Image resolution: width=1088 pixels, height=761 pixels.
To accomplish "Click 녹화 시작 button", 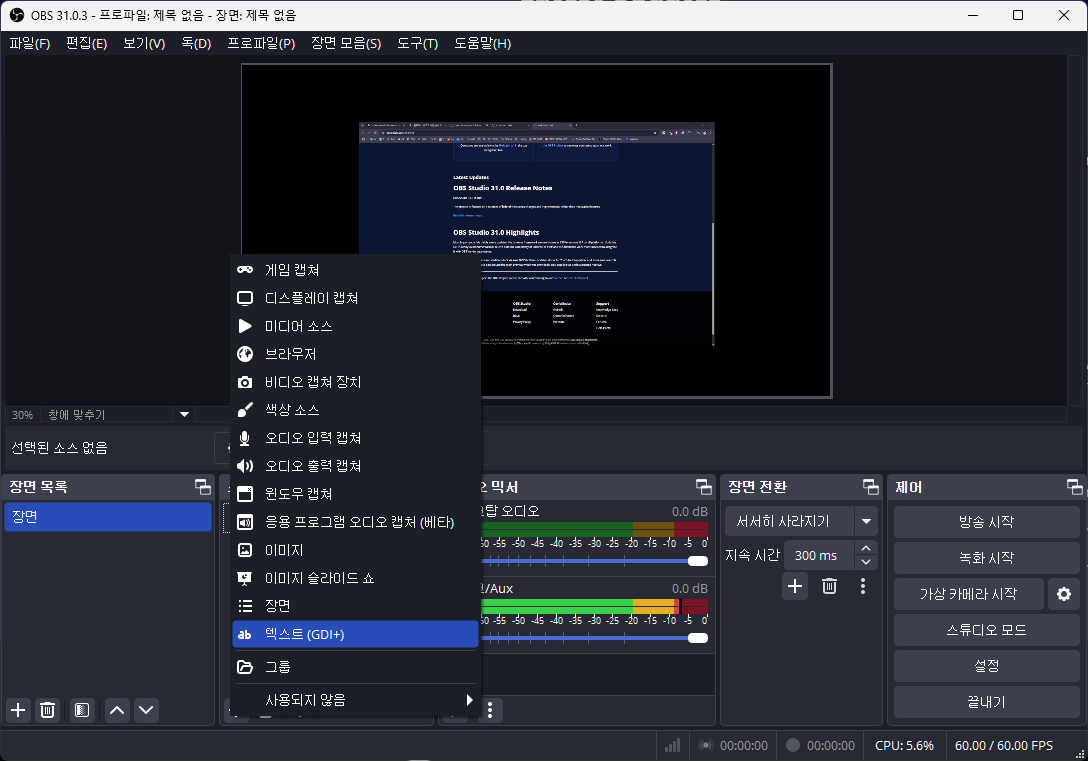I will [x=986, y=558].
